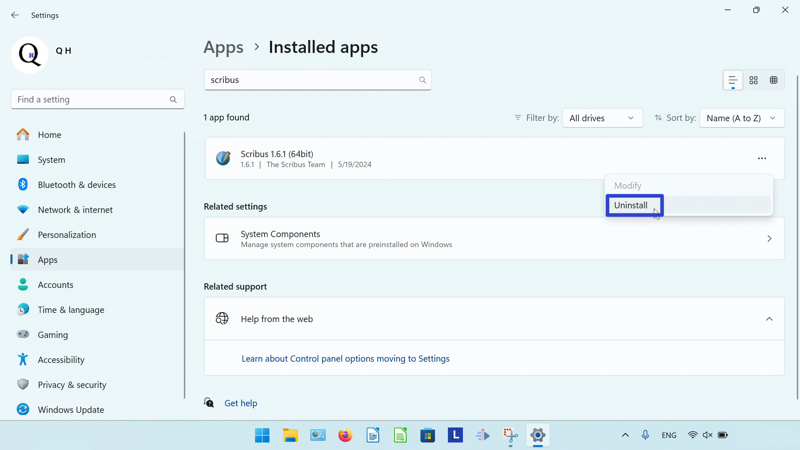The image size is (800, 450).
Task: Open the photo viewer app on taskbar
Action: point(318,435)
